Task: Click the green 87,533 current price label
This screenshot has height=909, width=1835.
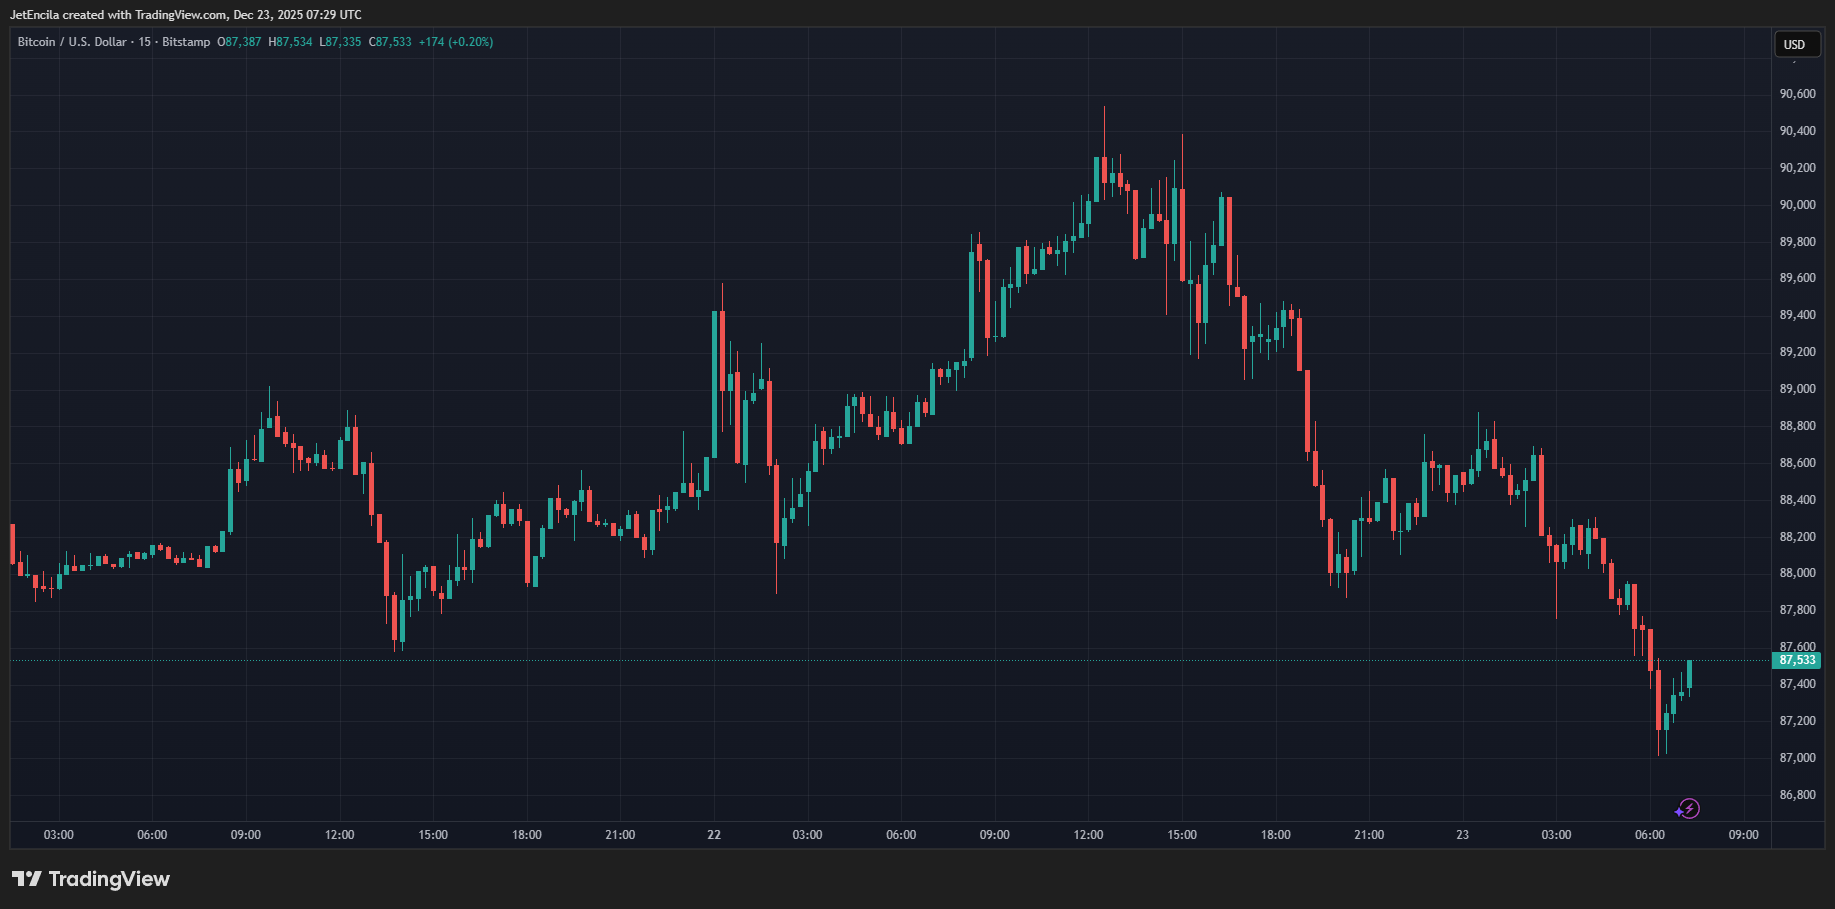Action: pos(1796,660)
